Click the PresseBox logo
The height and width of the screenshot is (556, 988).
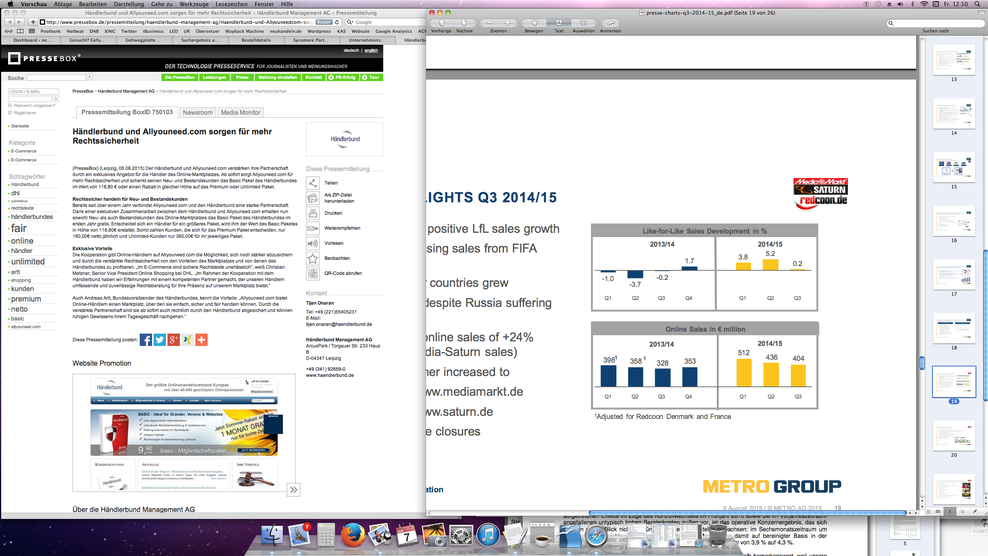pyautogui.click(x=44, y=58)
